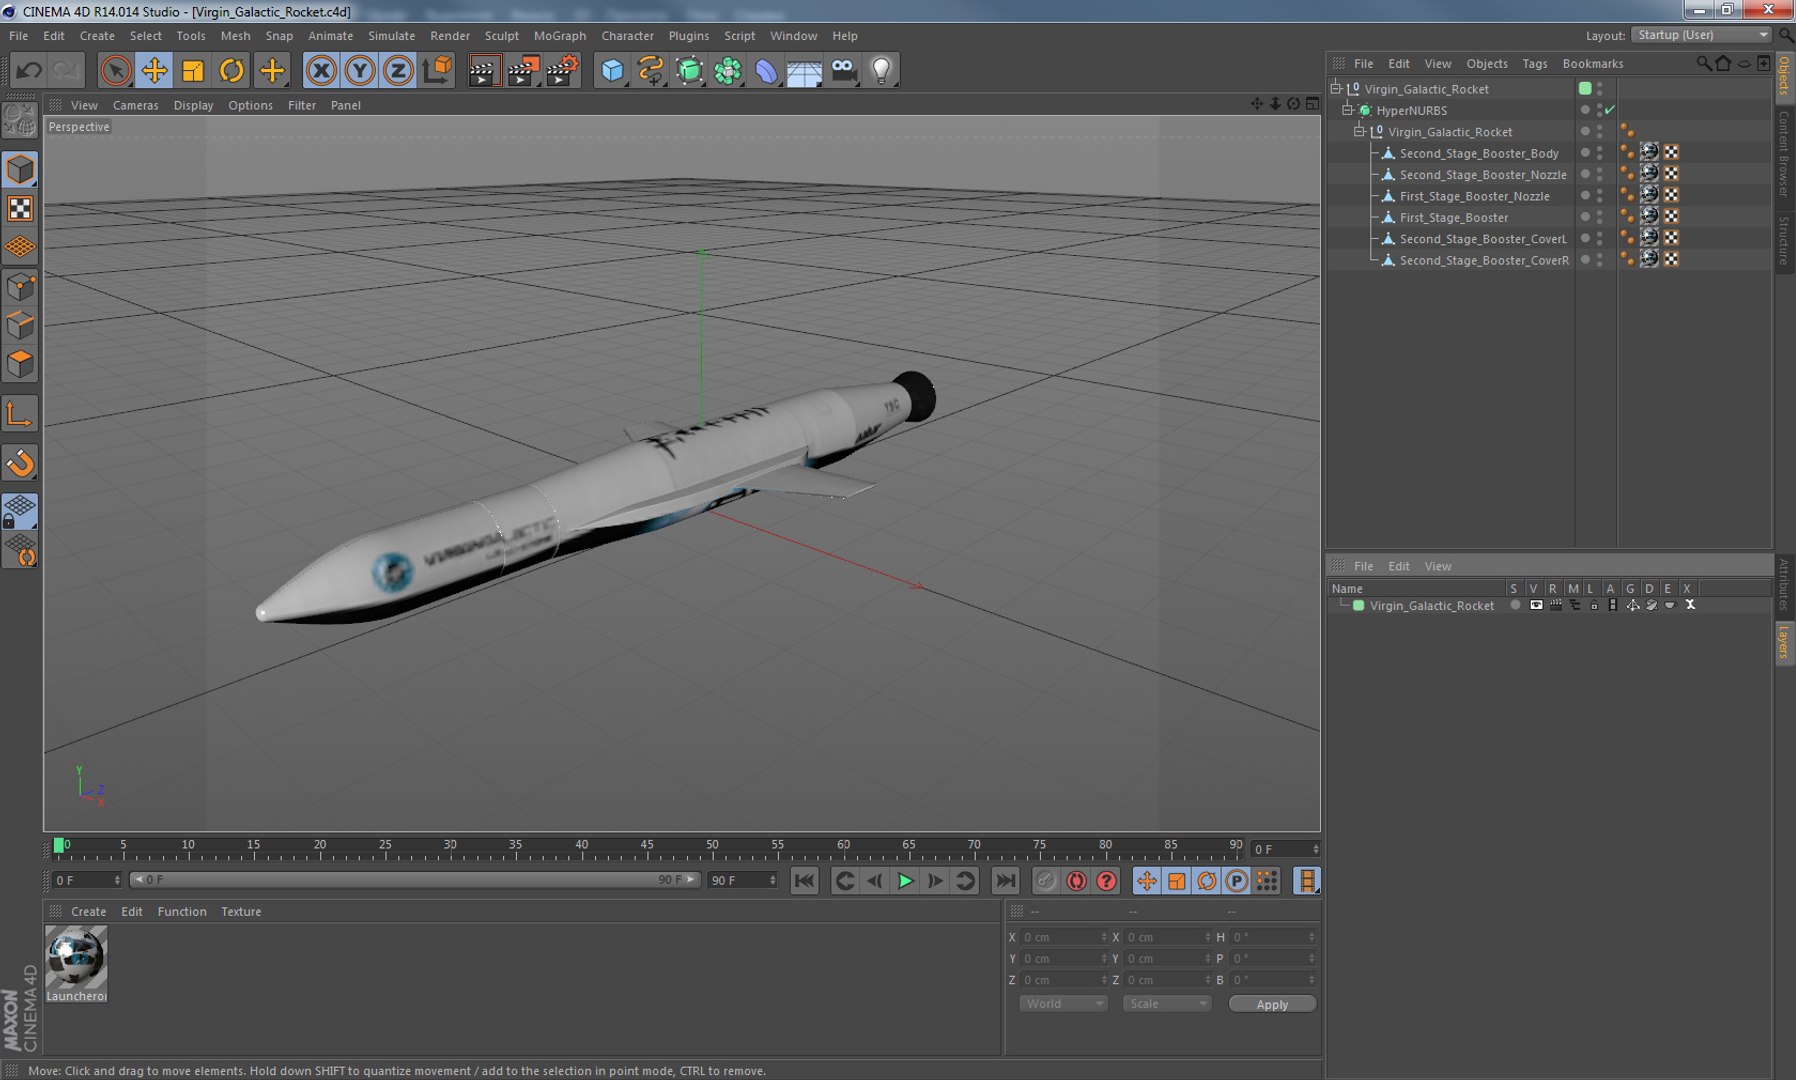
Task: Switch to Texture mode in left palette
Action: (x=20, y=208)
